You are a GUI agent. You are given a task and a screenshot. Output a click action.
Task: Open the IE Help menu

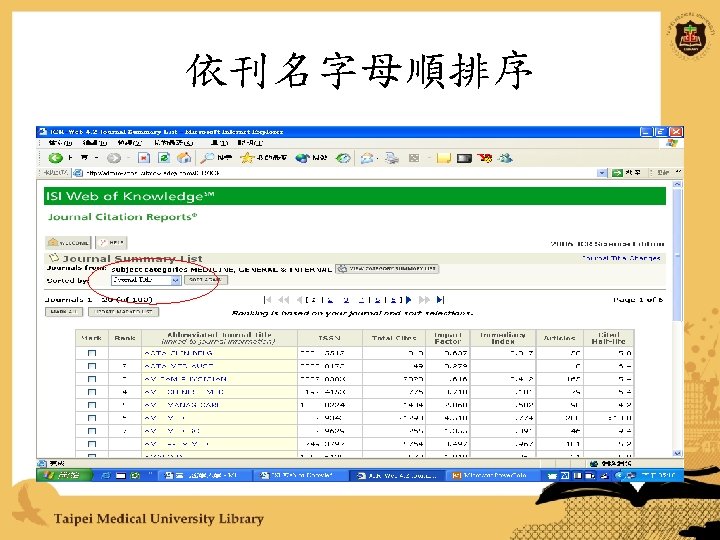tap(251, 143)
